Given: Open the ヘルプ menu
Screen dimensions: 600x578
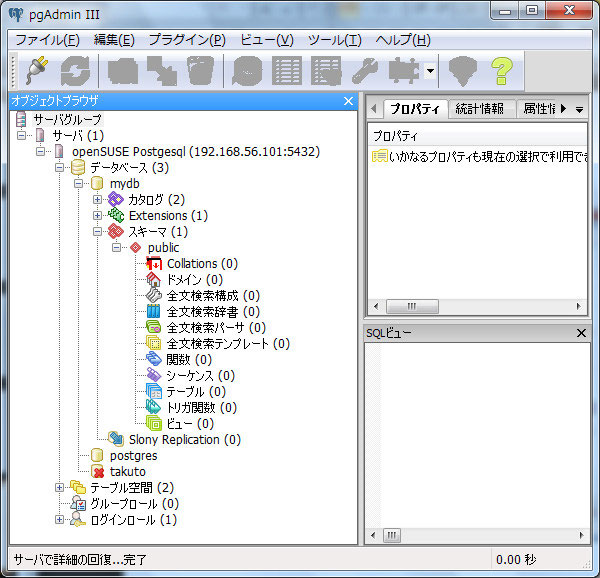Looking at the screenshot, I should pos(403,40).
